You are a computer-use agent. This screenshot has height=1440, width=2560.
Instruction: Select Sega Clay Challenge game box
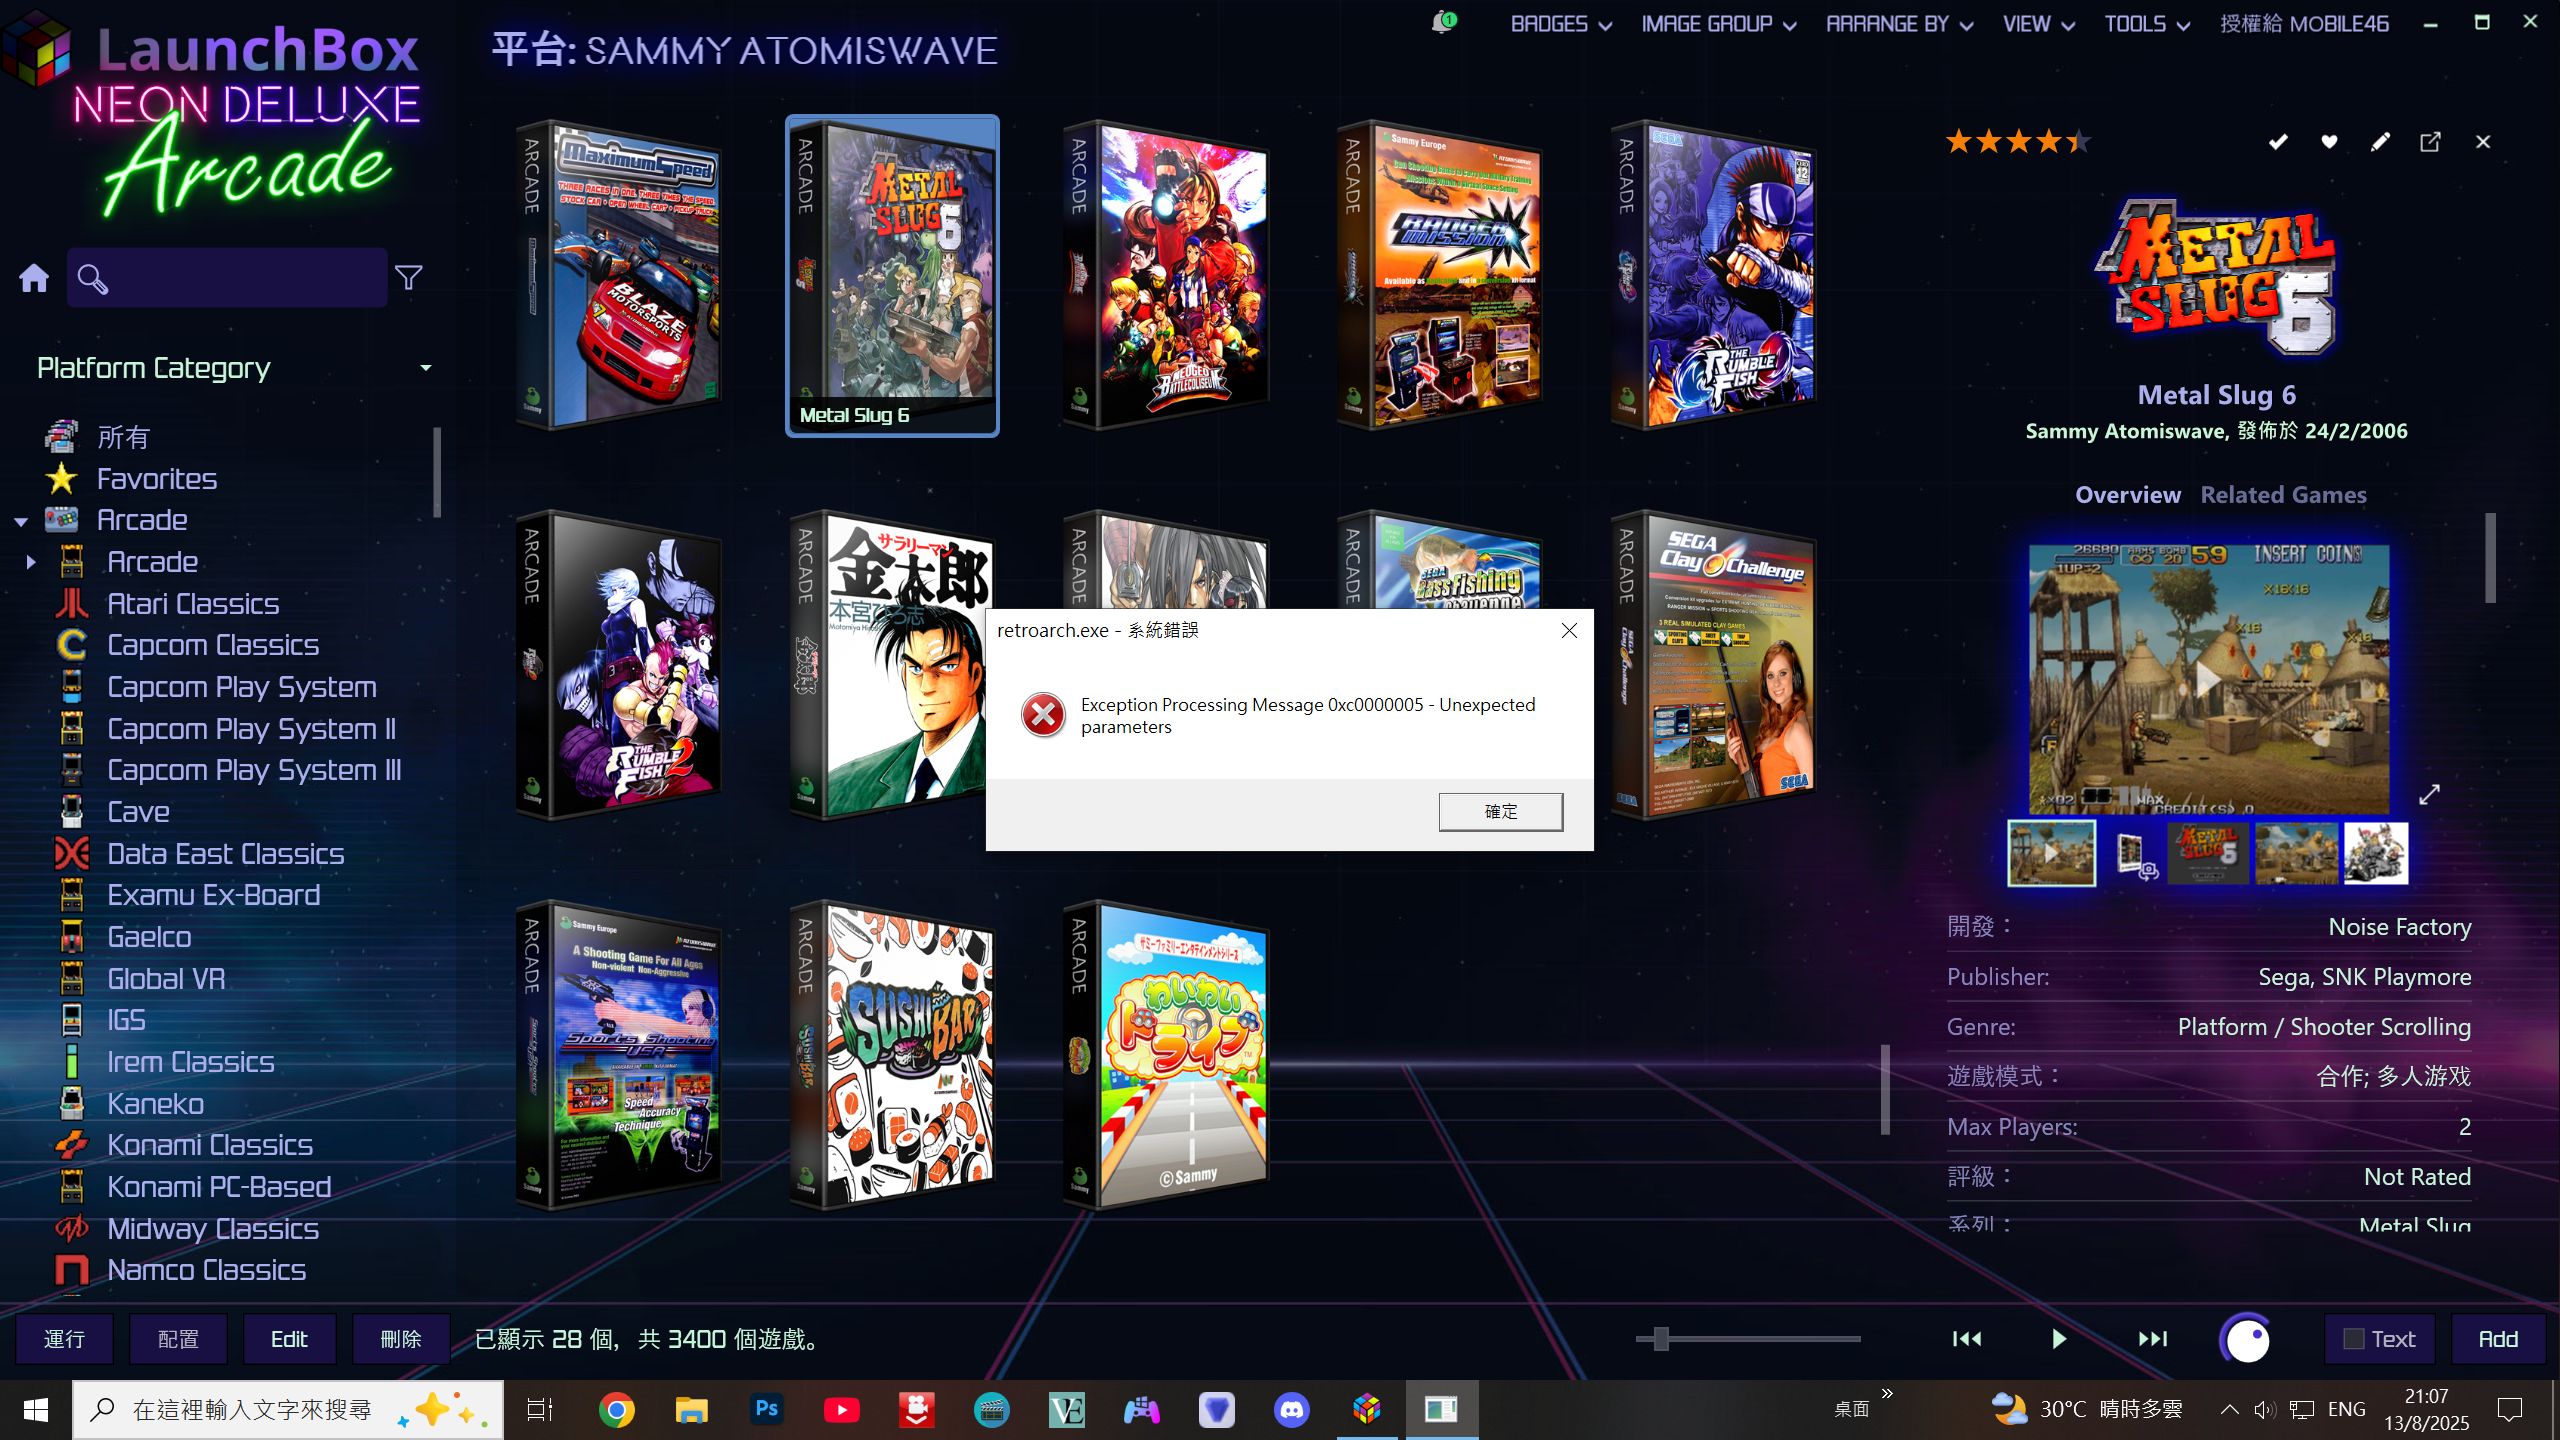(1714, 666)
